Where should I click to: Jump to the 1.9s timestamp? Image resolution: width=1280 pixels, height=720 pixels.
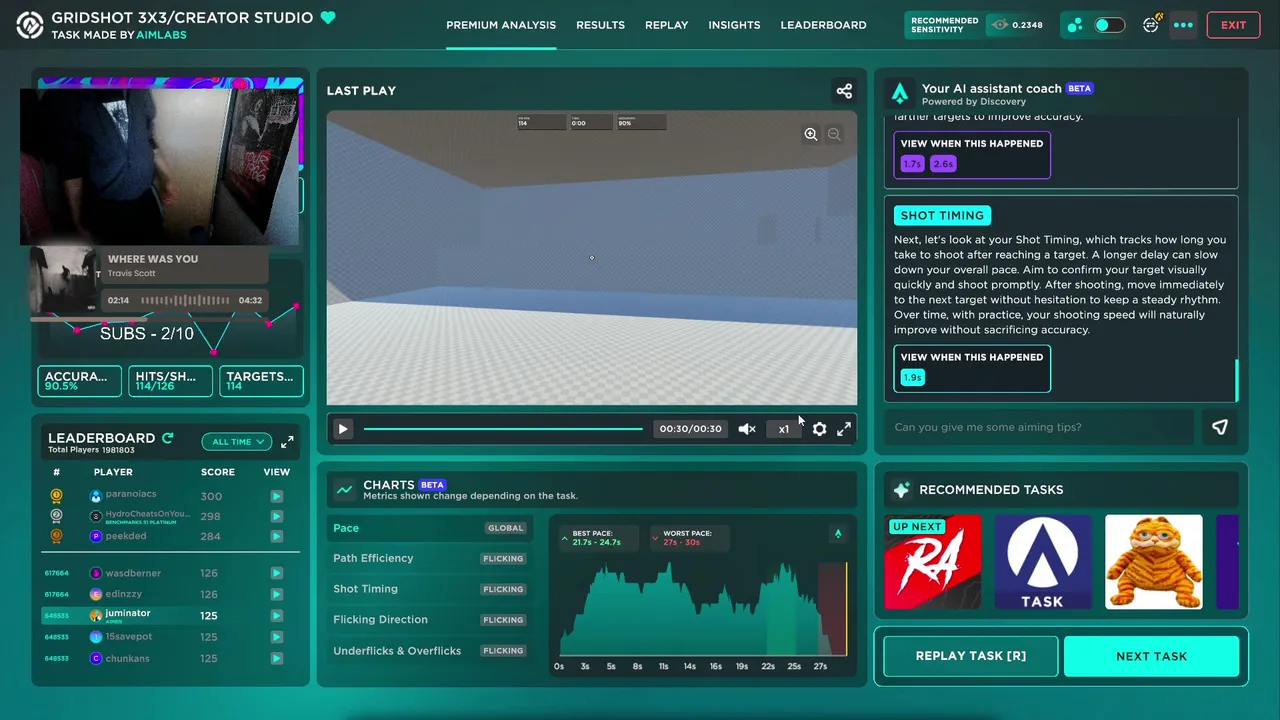click(912, 377)
